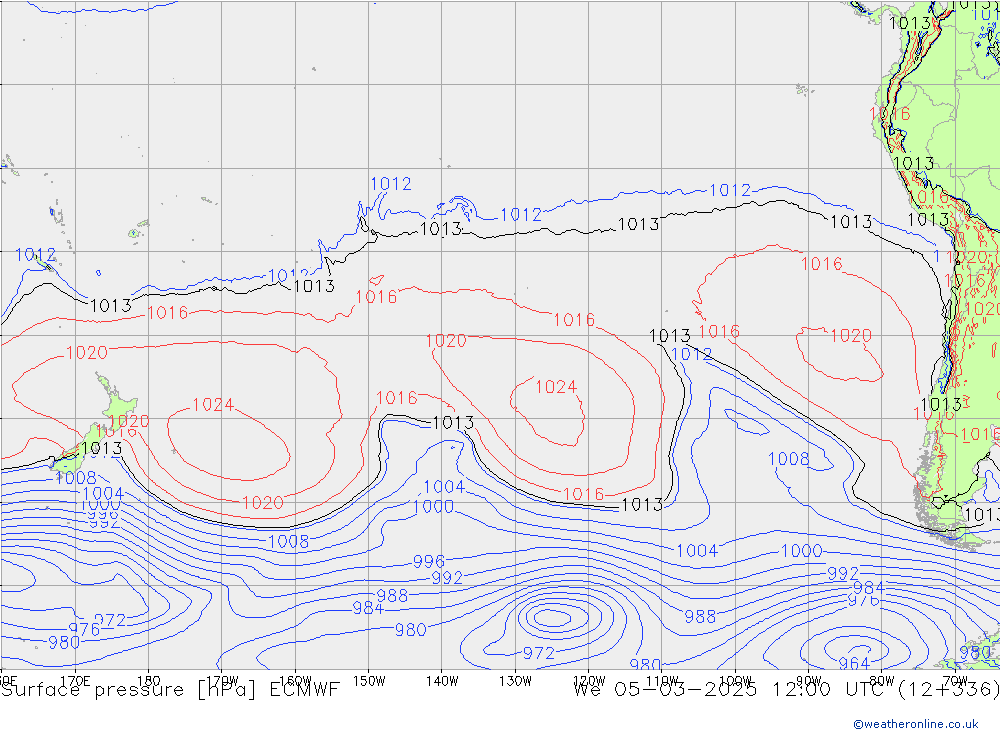1000x733 pixels.
Task: Click the 1020 label off the Chile coast
Action: (x=851, y=336)
